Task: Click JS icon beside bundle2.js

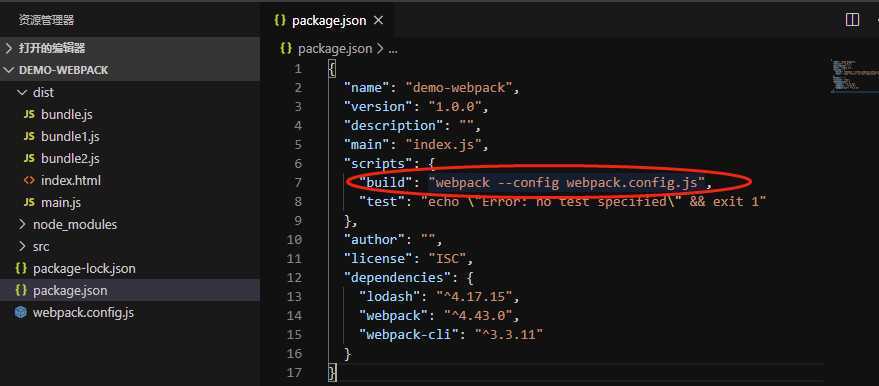Action: tap(29, 159)
